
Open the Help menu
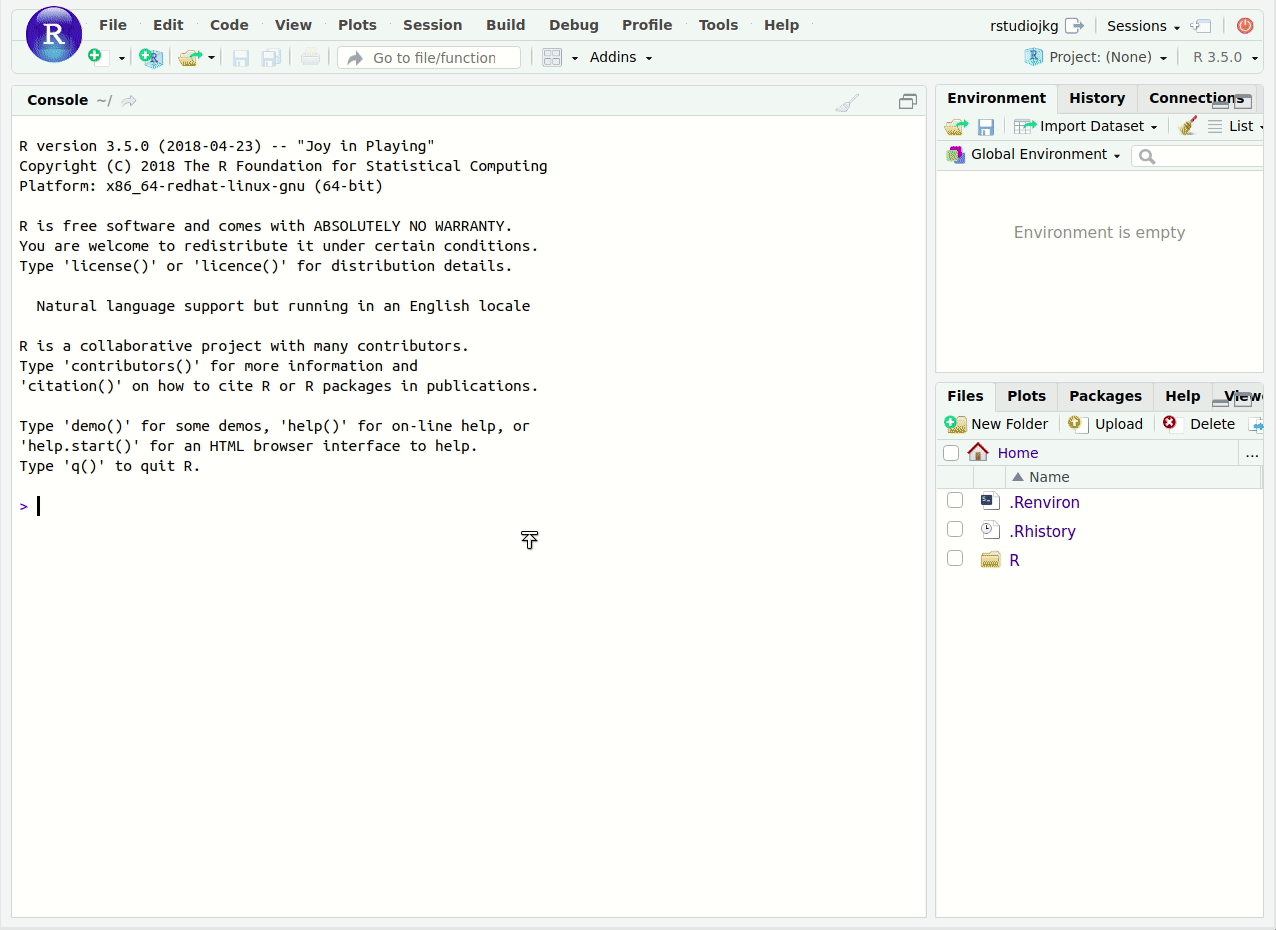coord(781,25)
